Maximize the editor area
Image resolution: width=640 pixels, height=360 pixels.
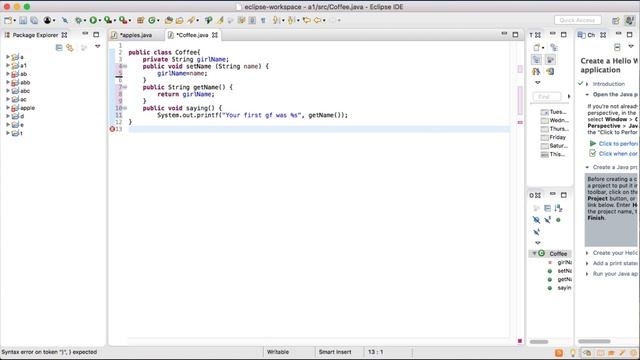(516, 35)
